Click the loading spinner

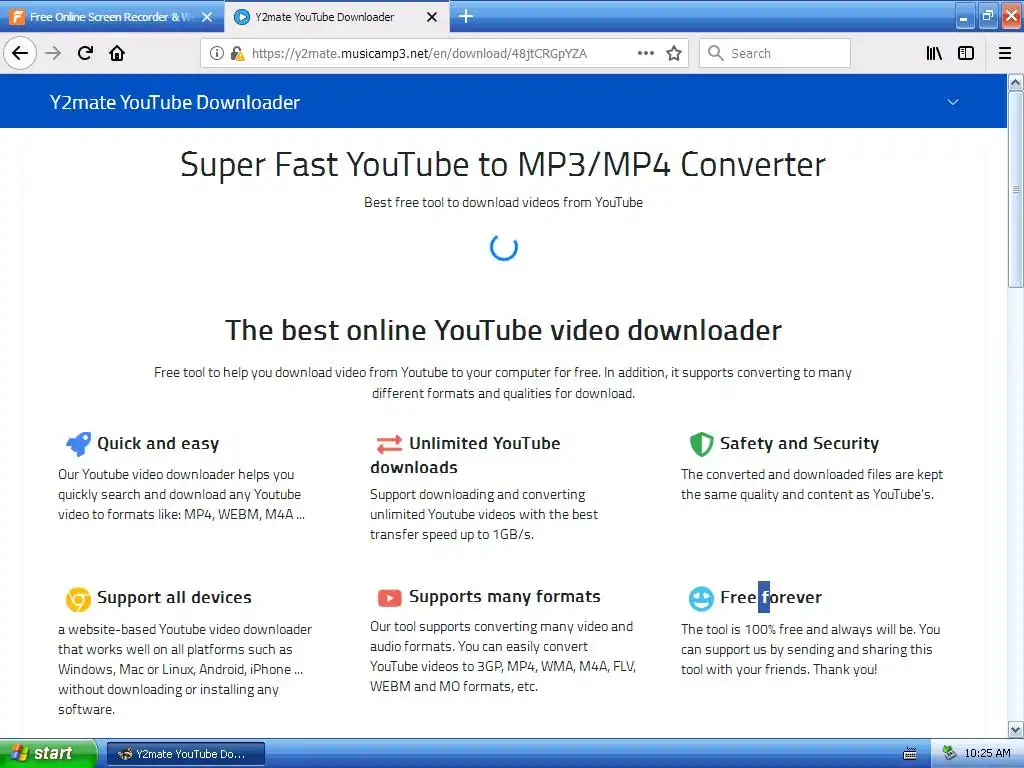click(504, 247)
